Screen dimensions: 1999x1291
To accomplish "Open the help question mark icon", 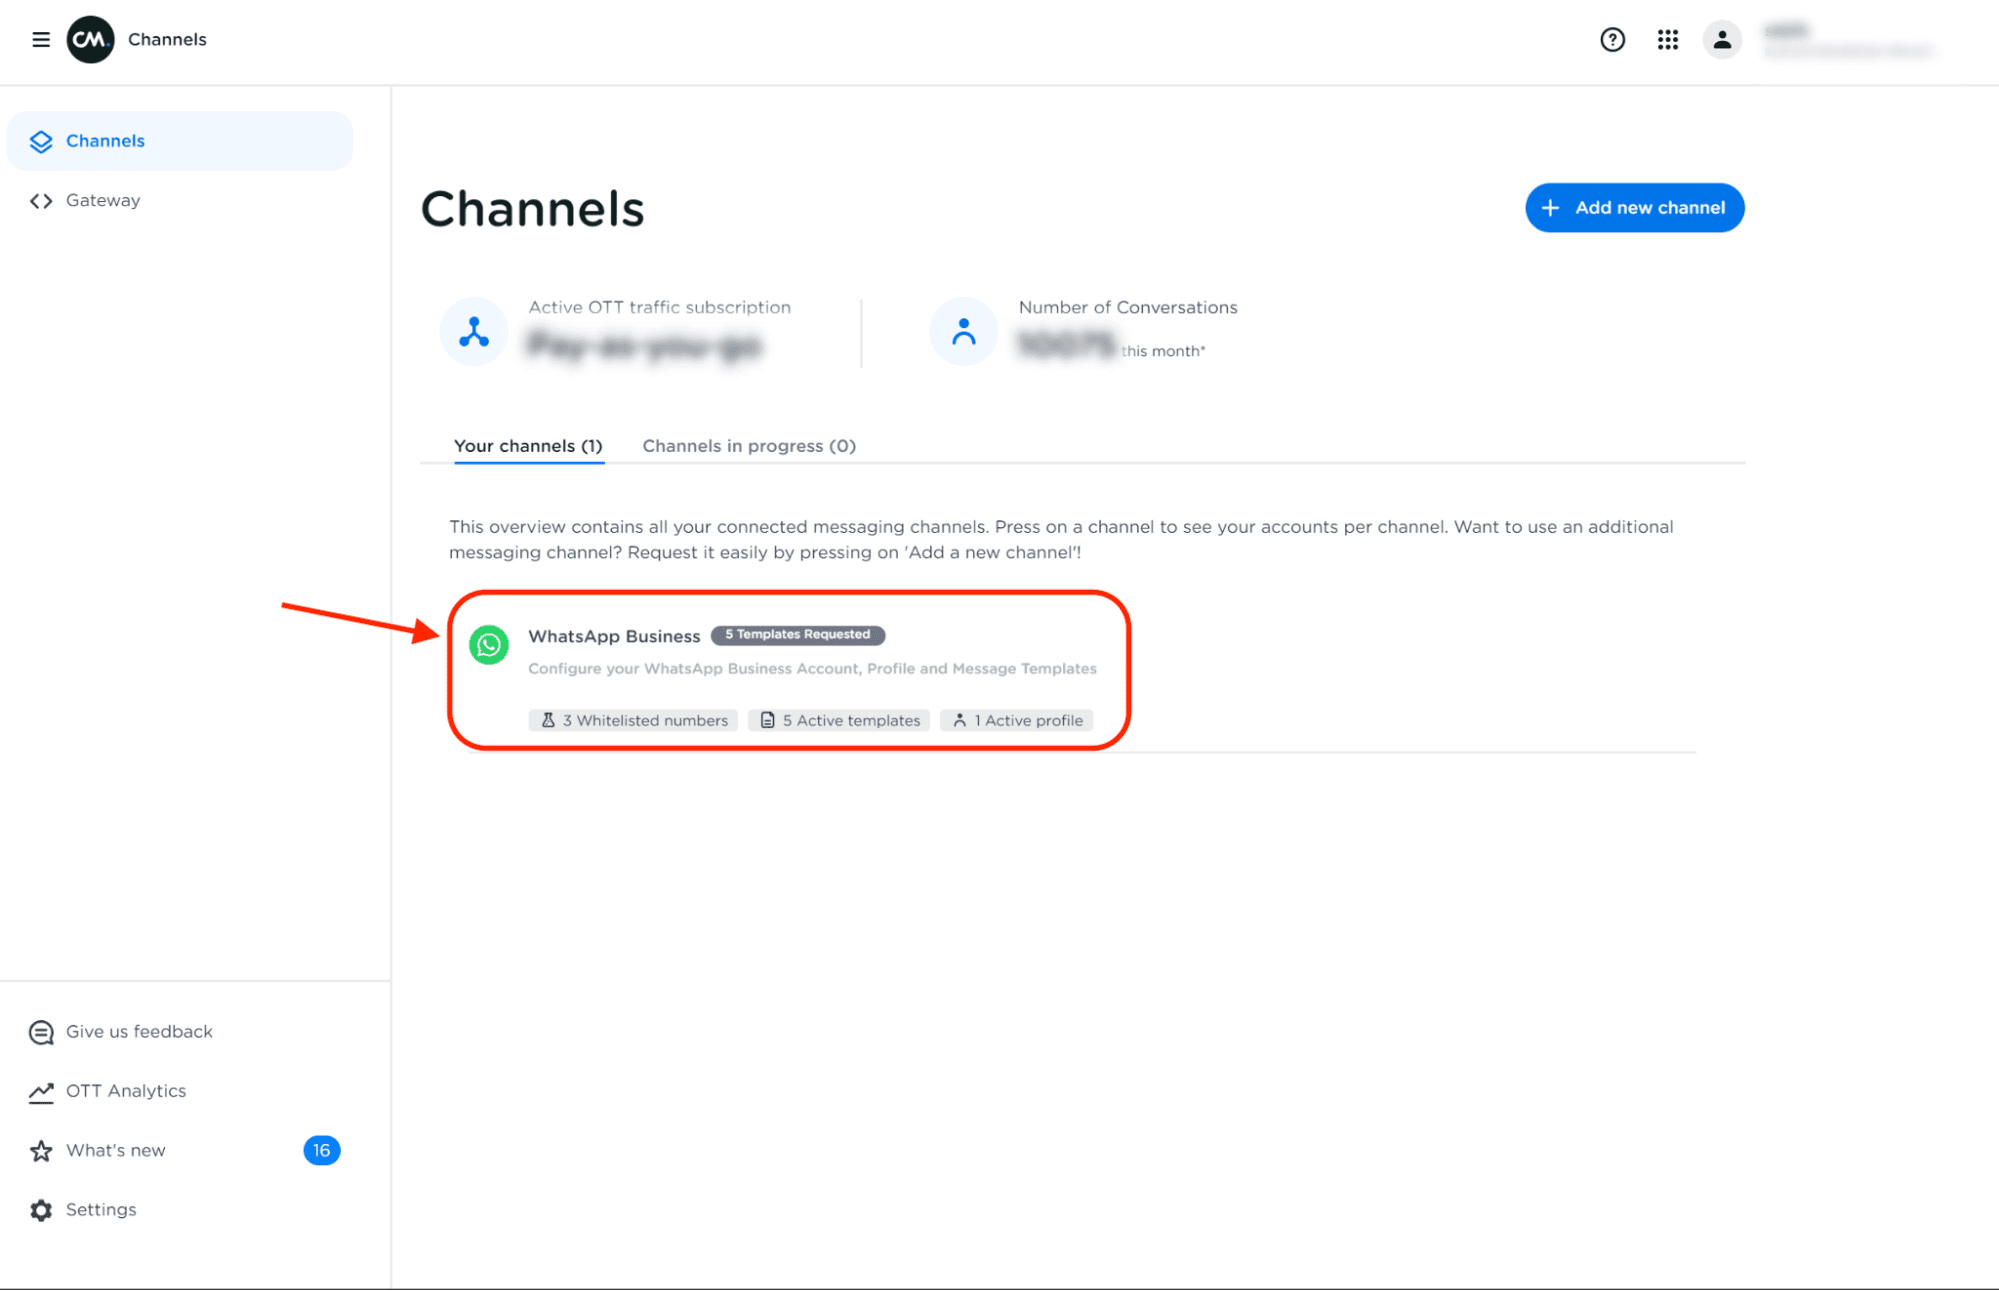I will pos(1612,39).
